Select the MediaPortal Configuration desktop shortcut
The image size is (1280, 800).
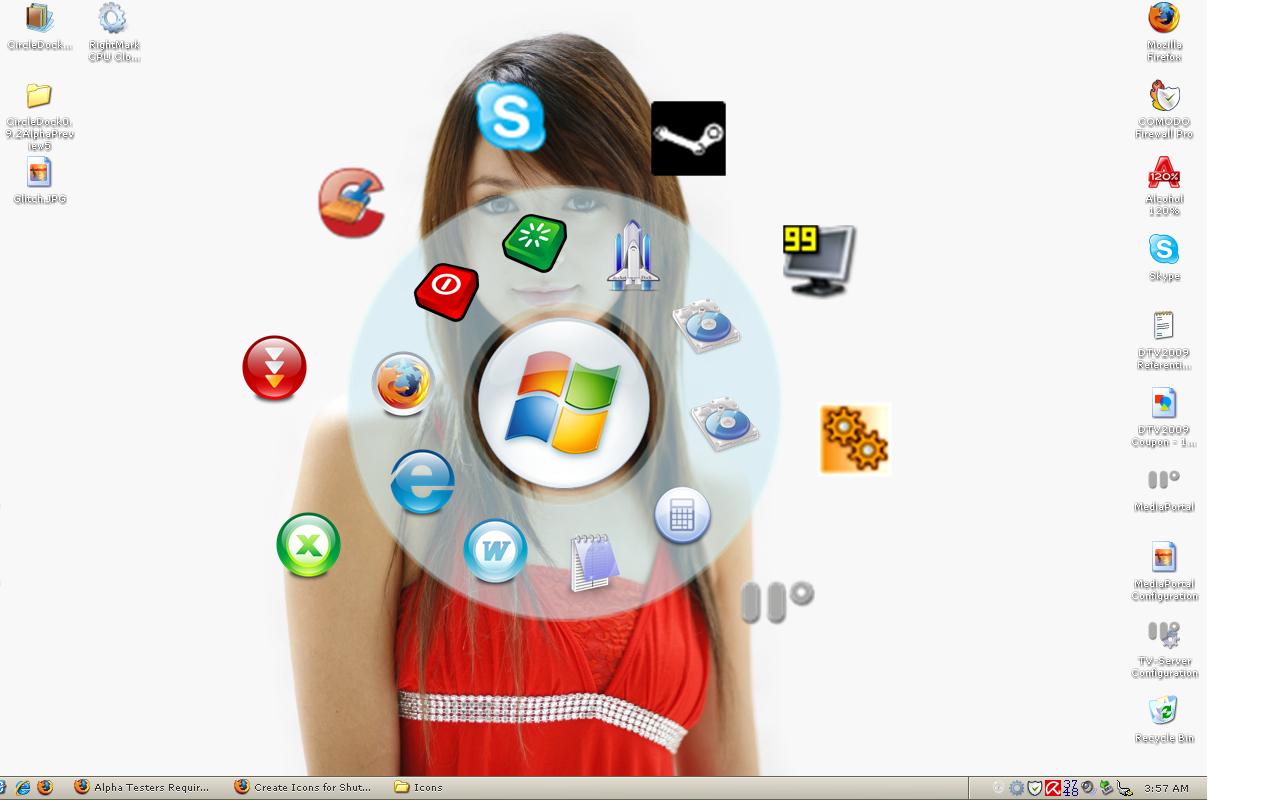(1164, 572)
